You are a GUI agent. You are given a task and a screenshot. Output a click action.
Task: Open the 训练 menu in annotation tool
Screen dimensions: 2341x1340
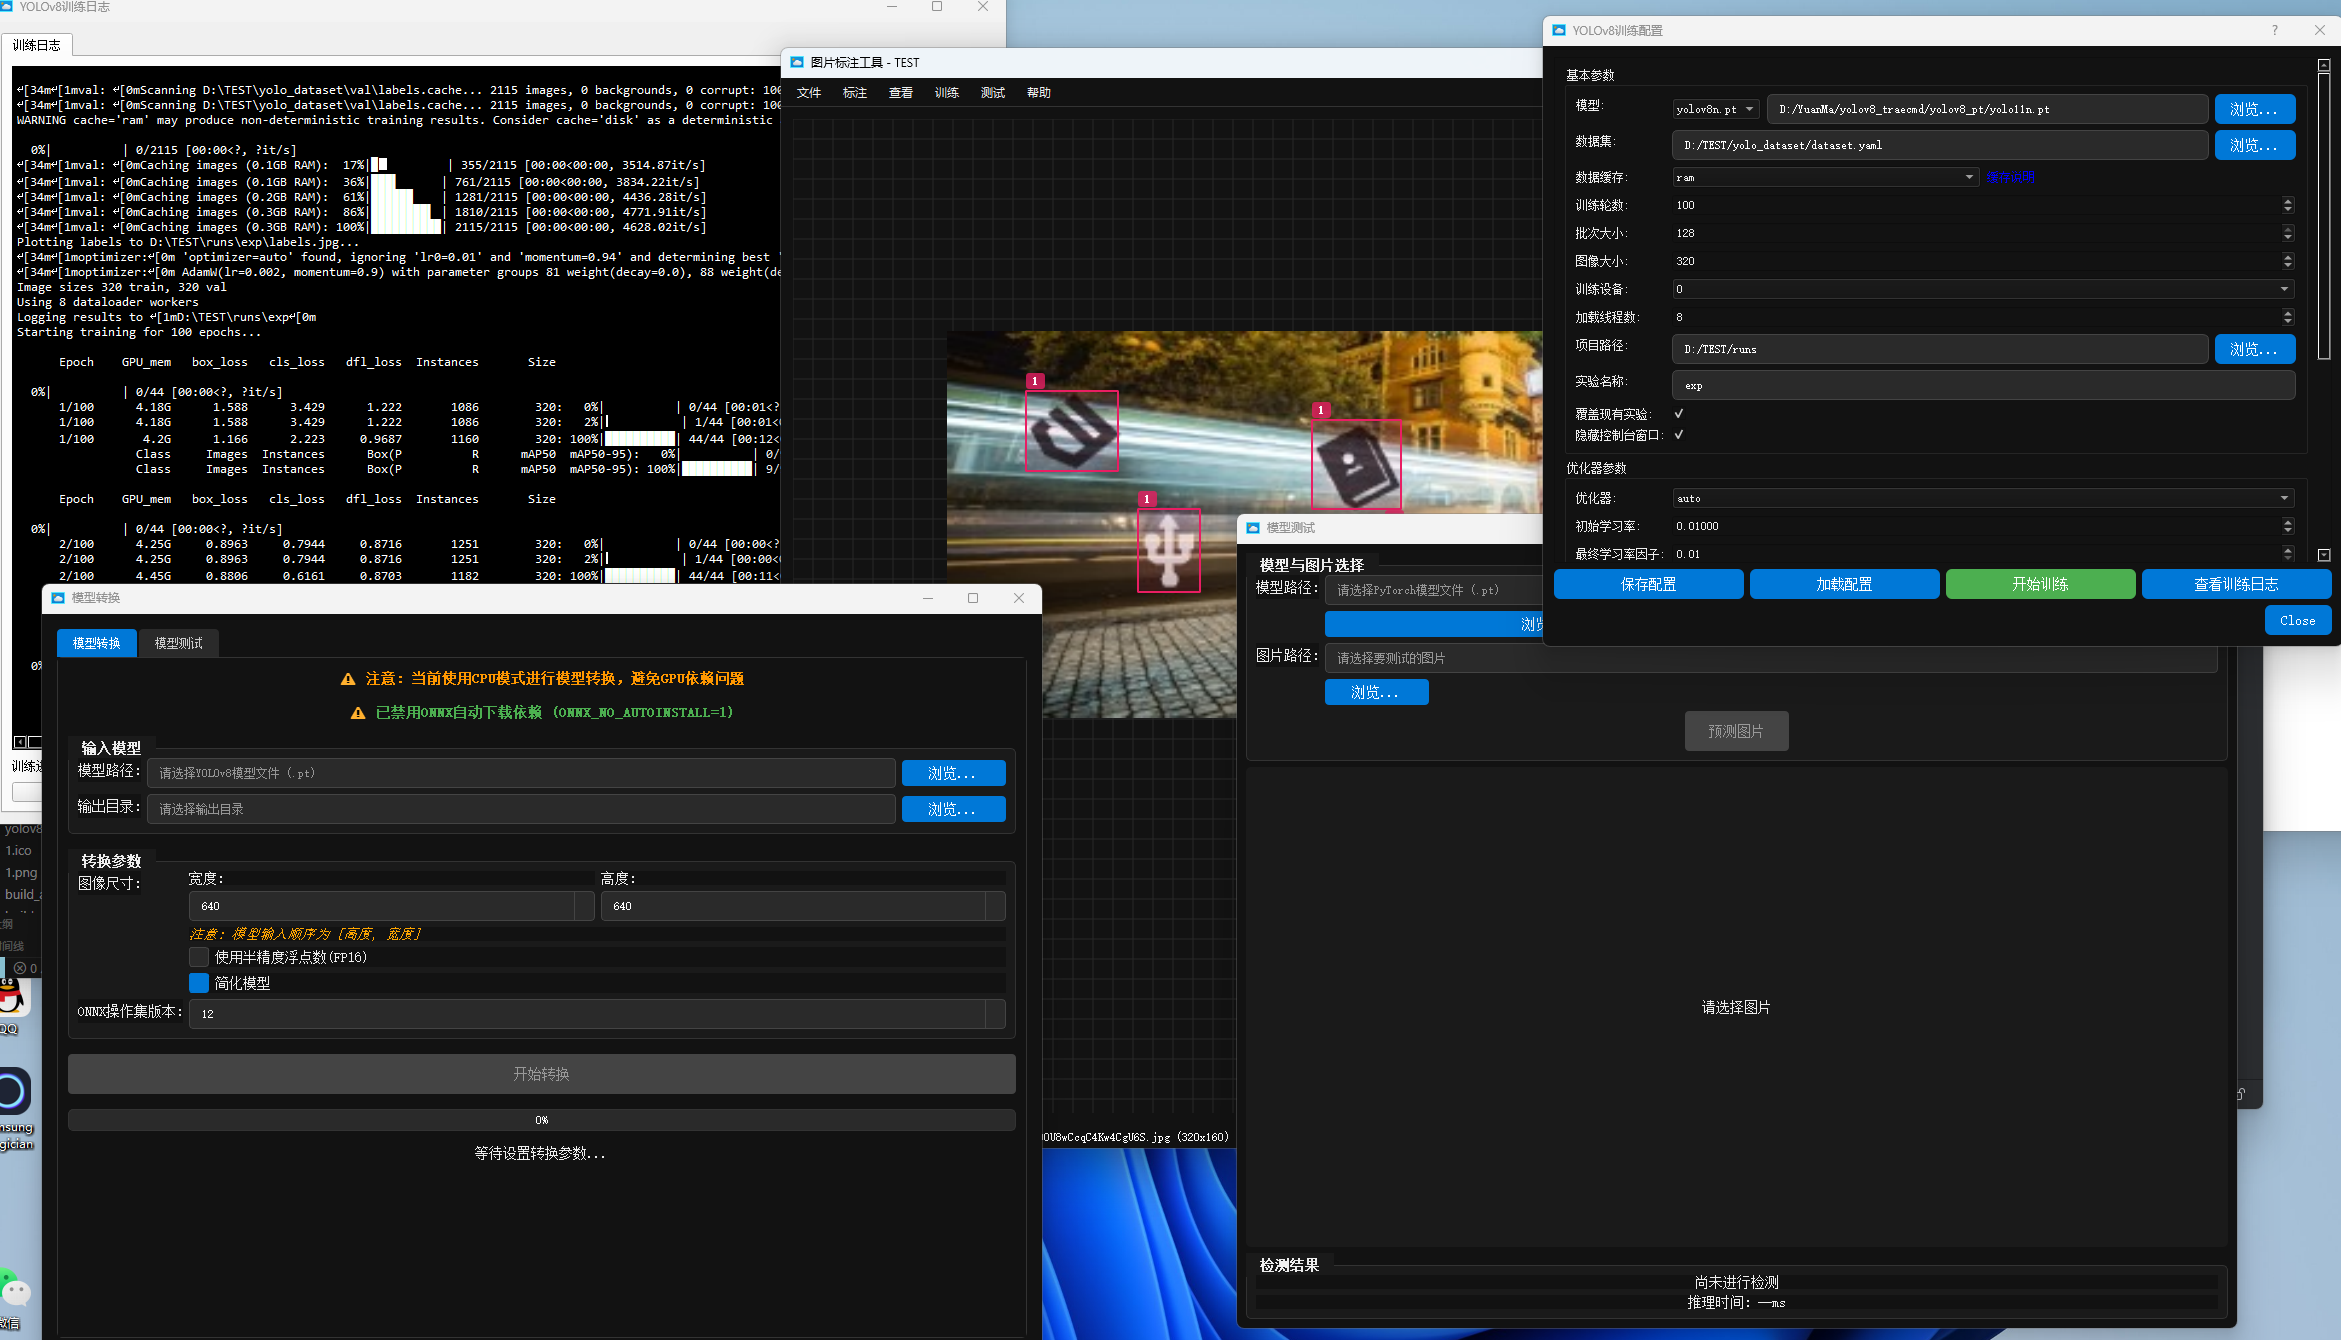[946, 92]
